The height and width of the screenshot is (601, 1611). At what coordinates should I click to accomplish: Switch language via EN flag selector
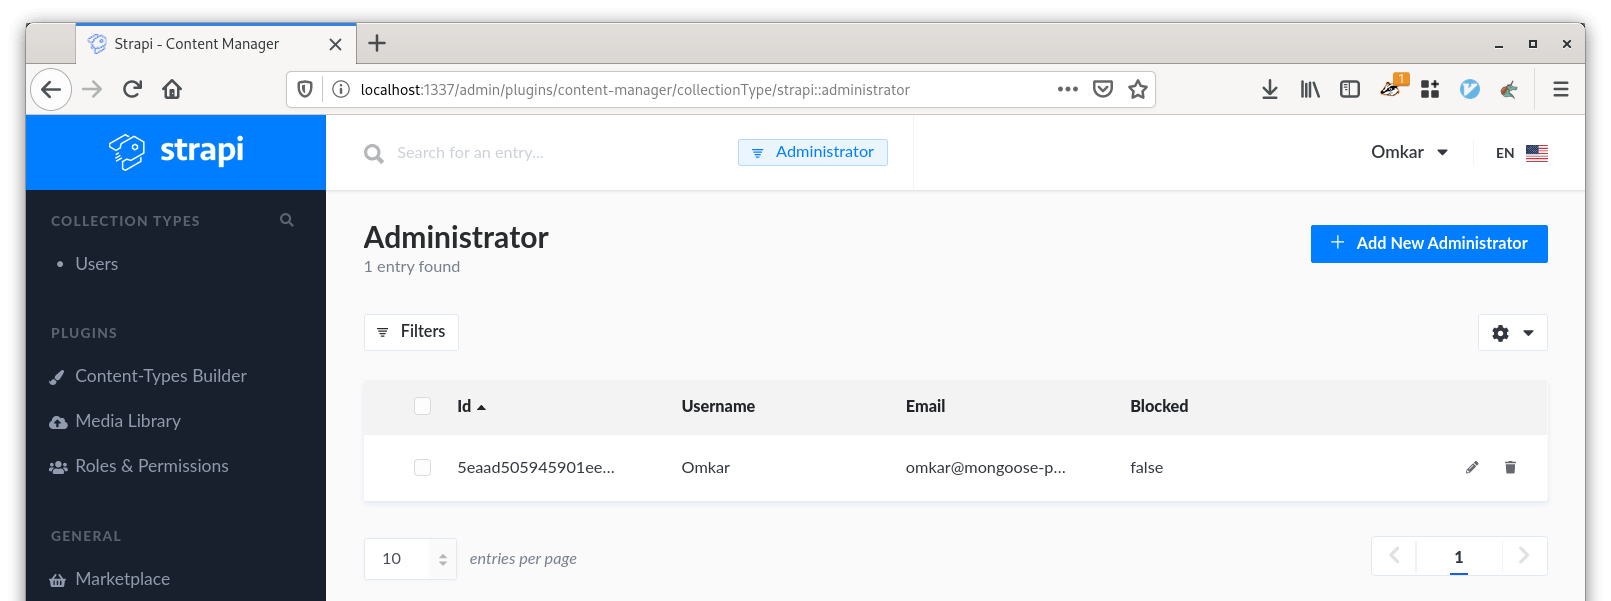(x=1522, y=153)
